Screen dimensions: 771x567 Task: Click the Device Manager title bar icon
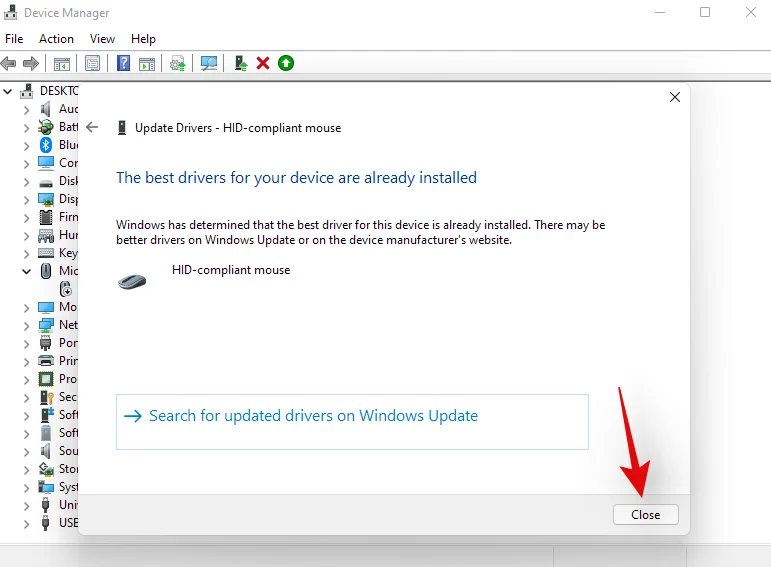click(11, 12)
